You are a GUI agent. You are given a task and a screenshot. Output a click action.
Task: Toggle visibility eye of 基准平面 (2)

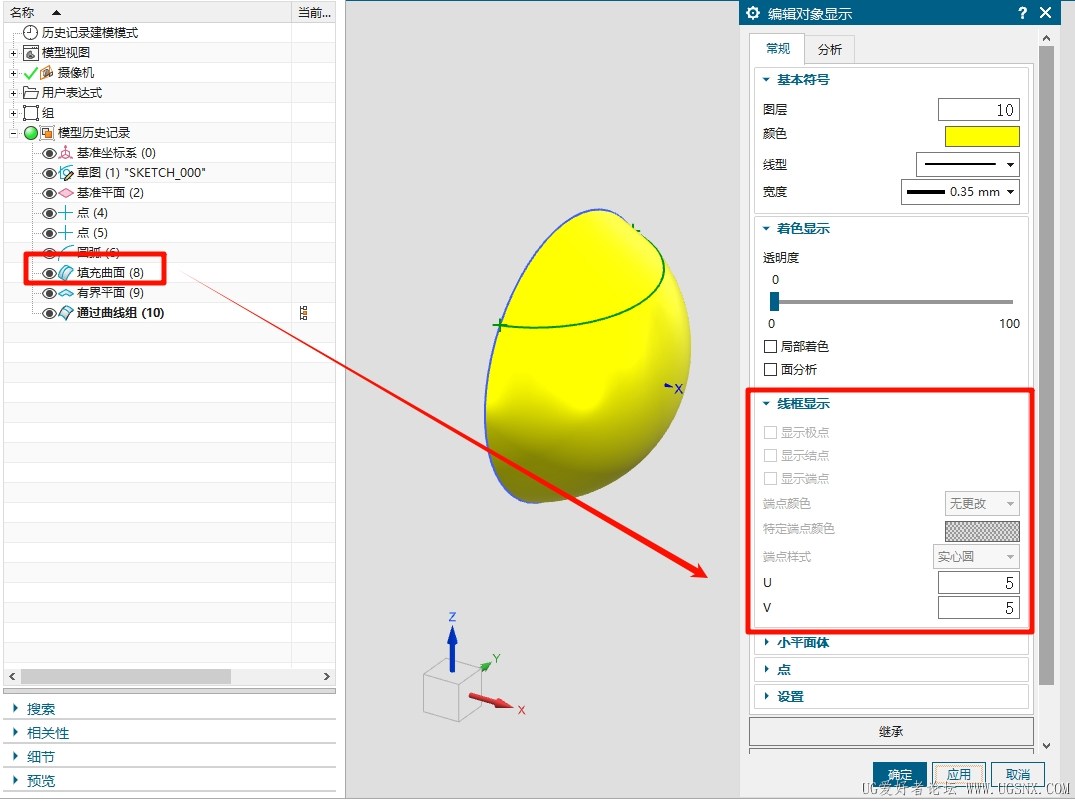49,193
